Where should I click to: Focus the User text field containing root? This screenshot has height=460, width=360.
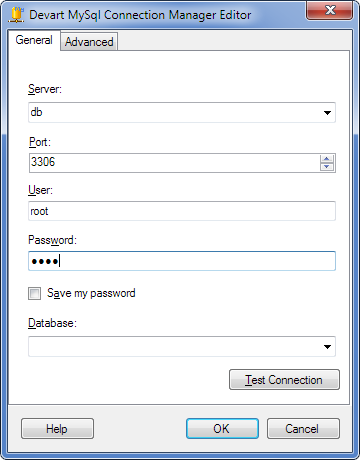[182, 211]
